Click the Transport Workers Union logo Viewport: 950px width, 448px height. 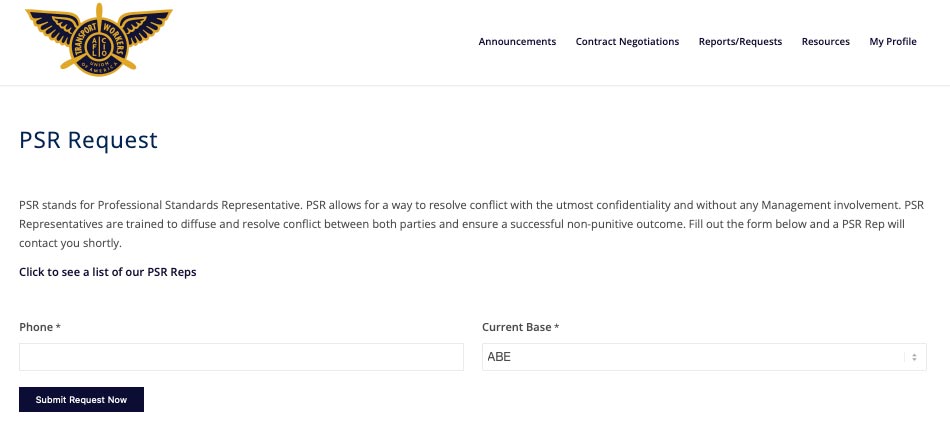(99, 40)
